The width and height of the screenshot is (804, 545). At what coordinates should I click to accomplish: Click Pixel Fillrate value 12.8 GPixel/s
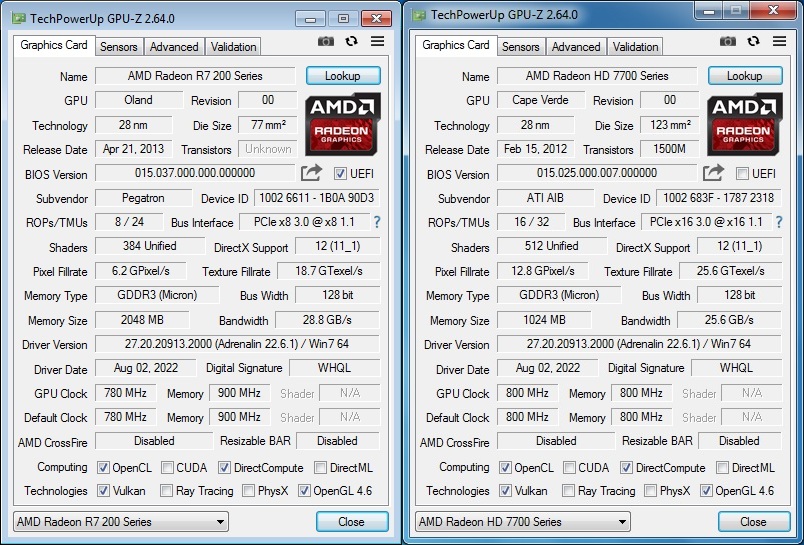(543, 271)
